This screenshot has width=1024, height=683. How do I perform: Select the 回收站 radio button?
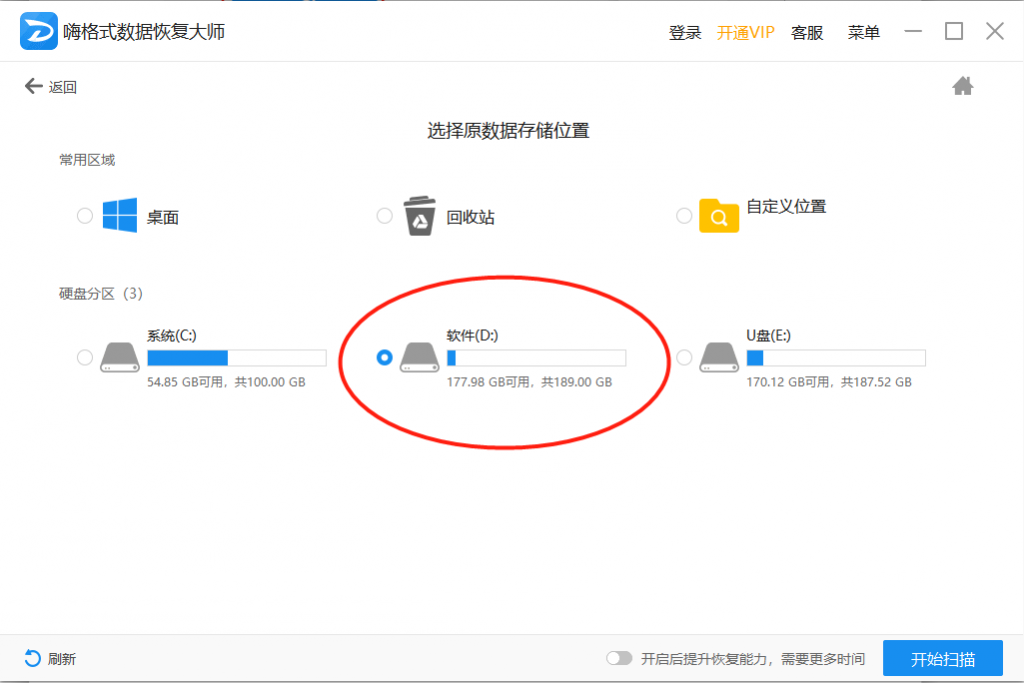pos(385,215)
